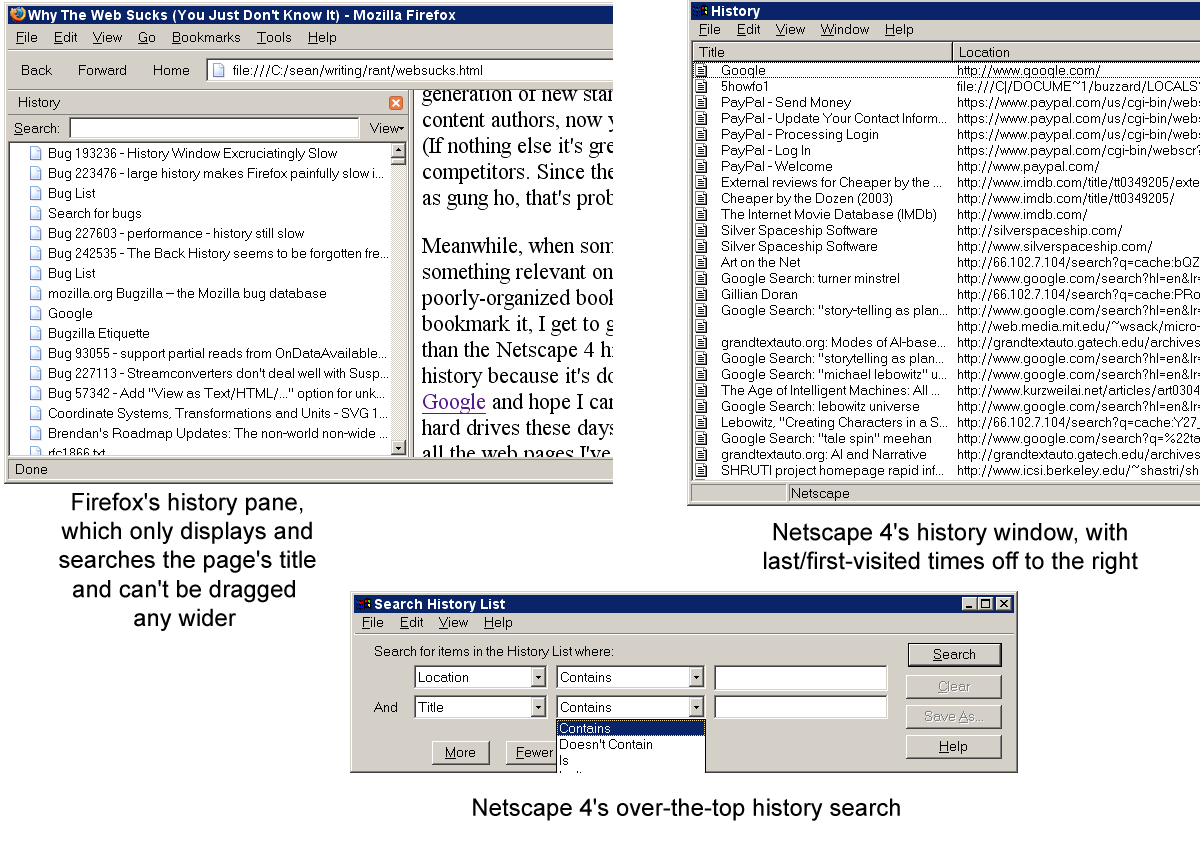Select PayPal - Log In row

(945, 150)
